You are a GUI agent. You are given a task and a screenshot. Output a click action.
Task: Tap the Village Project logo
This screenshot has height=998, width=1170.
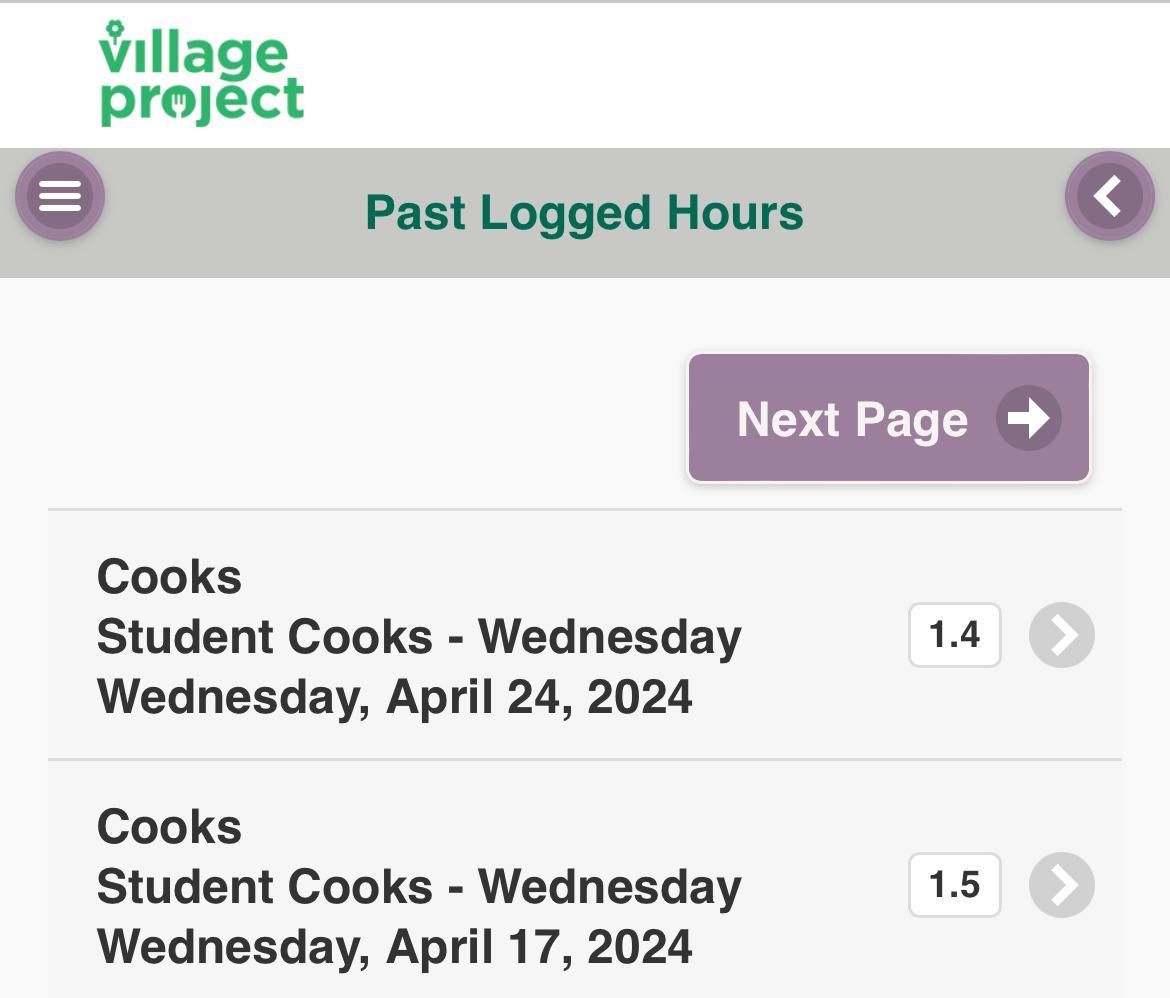(x=201, y=75)
